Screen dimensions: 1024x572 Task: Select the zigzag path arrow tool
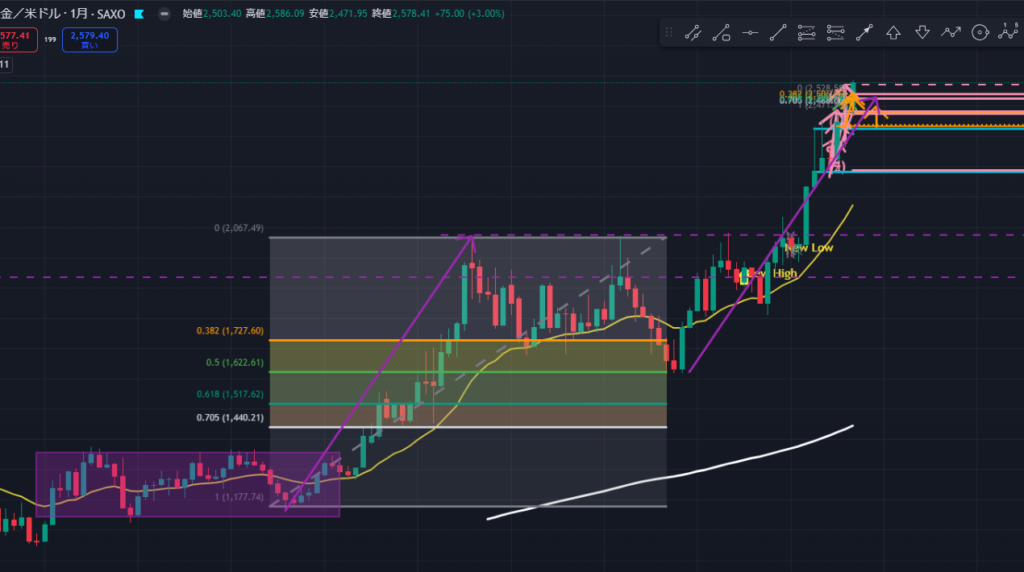coord(951,33)
